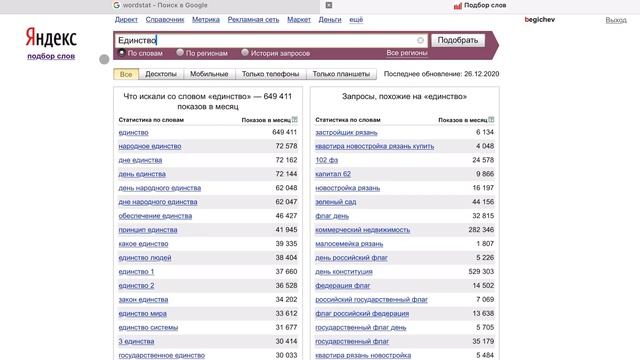
Task: Open the день конституция similar query
Action: coord(344,271)
